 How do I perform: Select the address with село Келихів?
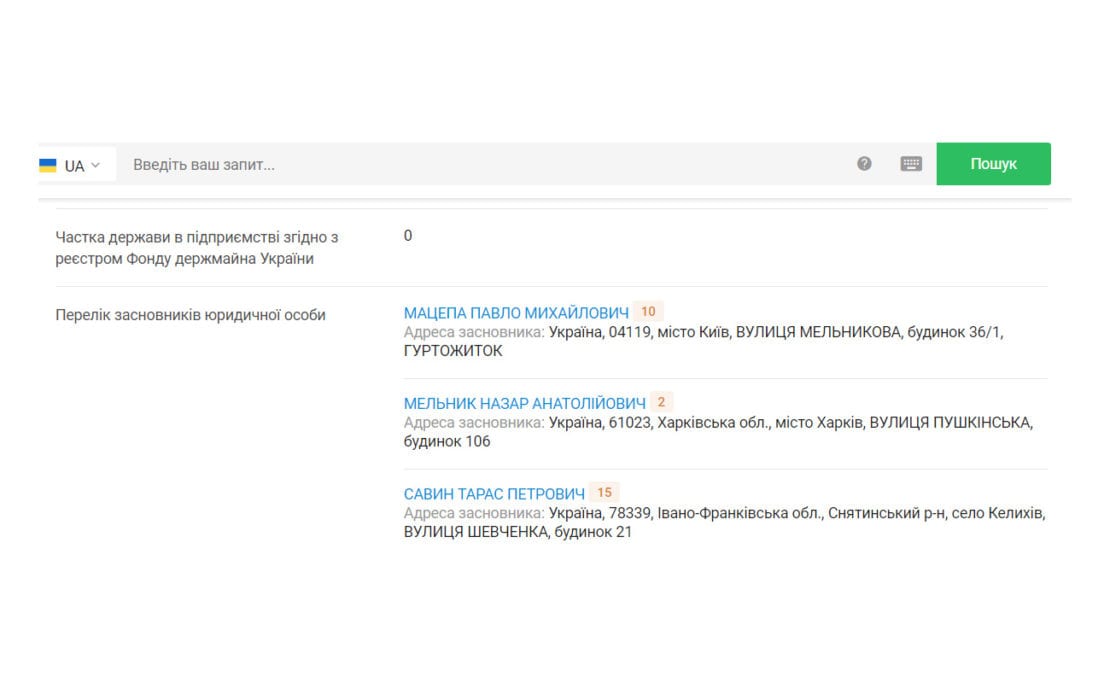(x=724, y=522)
